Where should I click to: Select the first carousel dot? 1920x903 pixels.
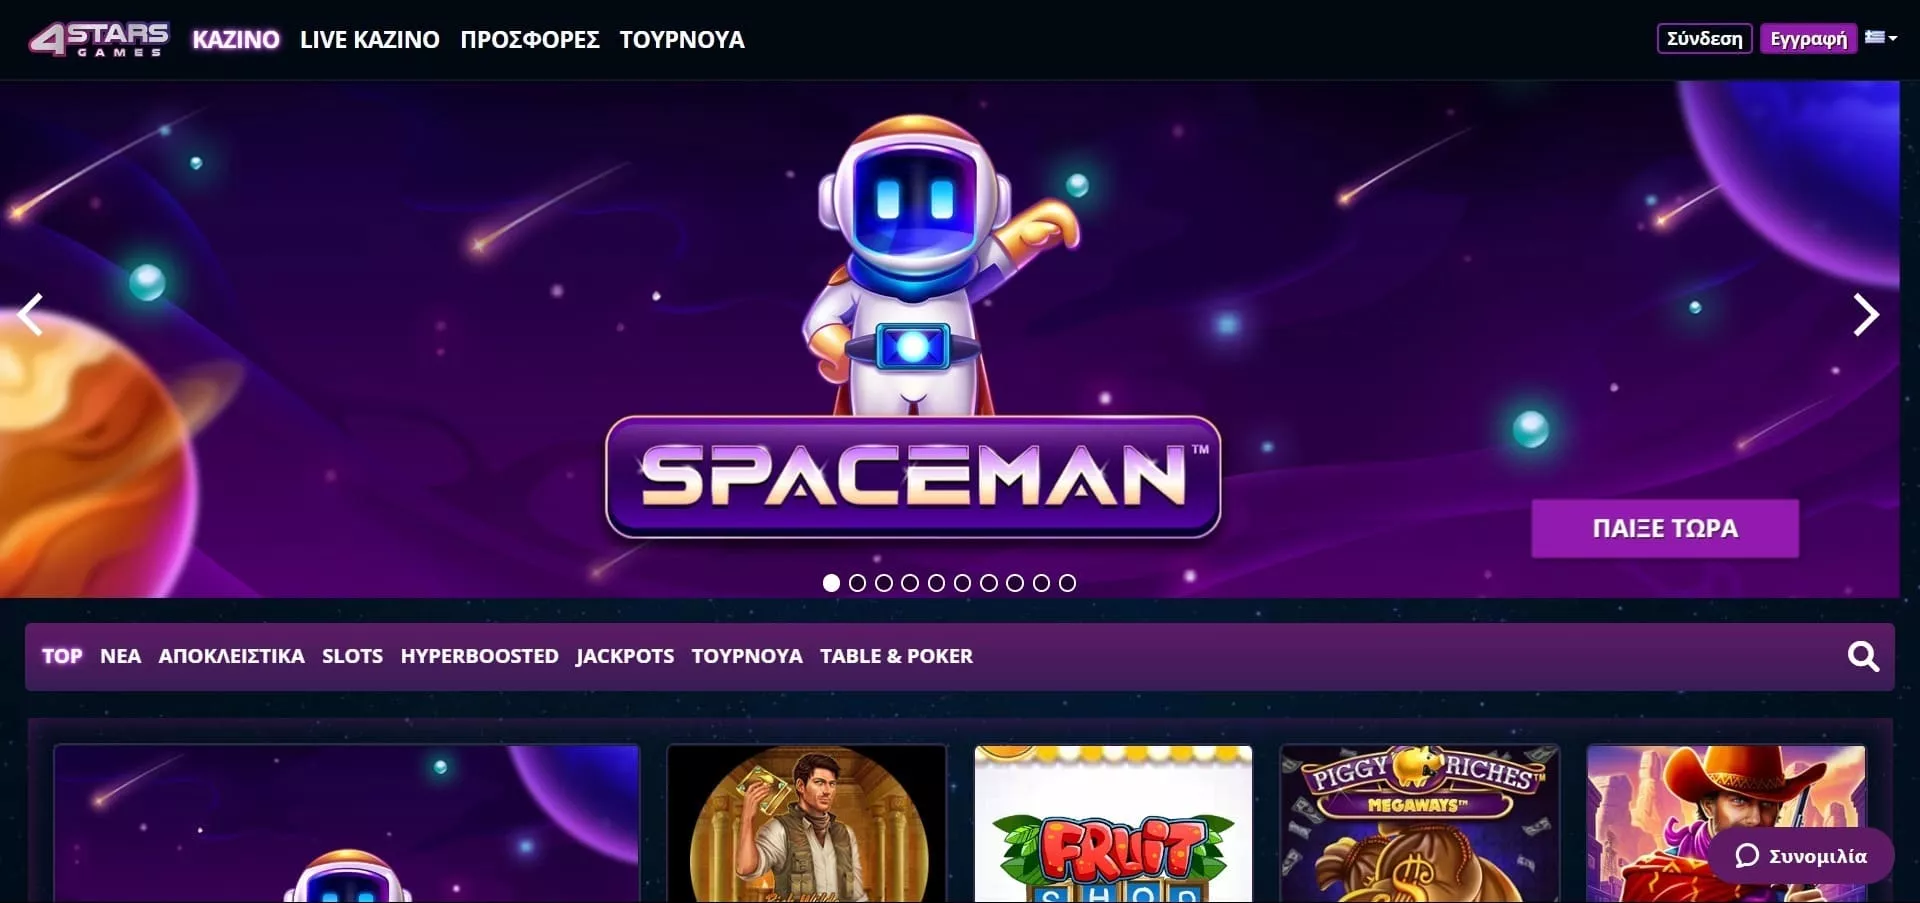pos(831,583)
